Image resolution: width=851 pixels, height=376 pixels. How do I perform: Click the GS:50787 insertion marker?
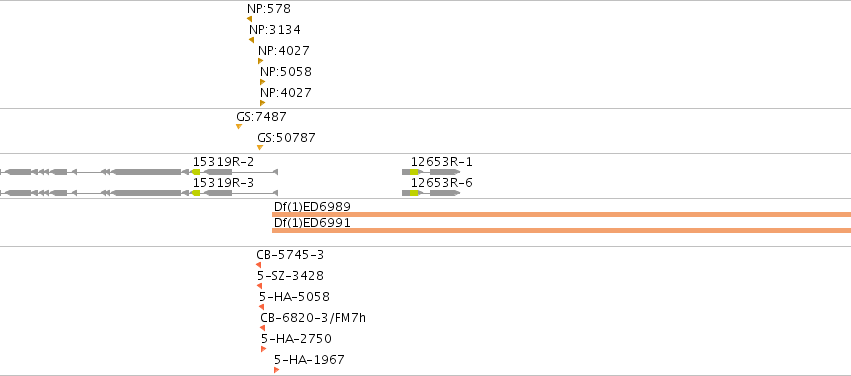coord(260,148)
